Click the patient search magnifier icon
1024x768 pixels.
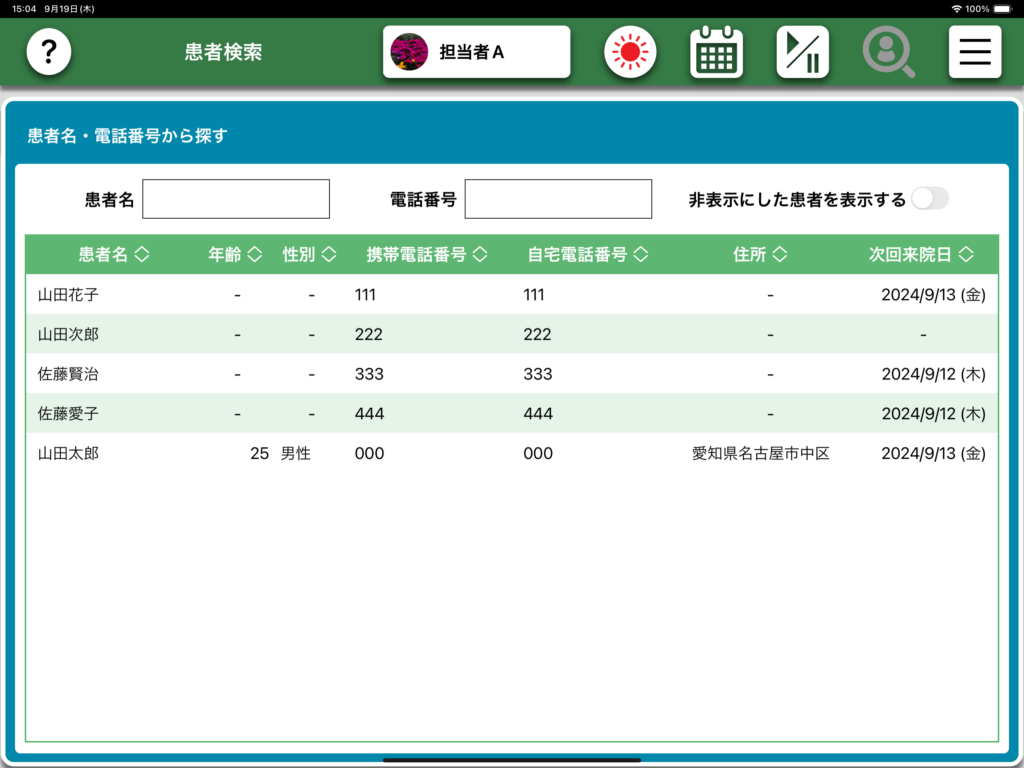pyautogui.click(x=888, y=52)
